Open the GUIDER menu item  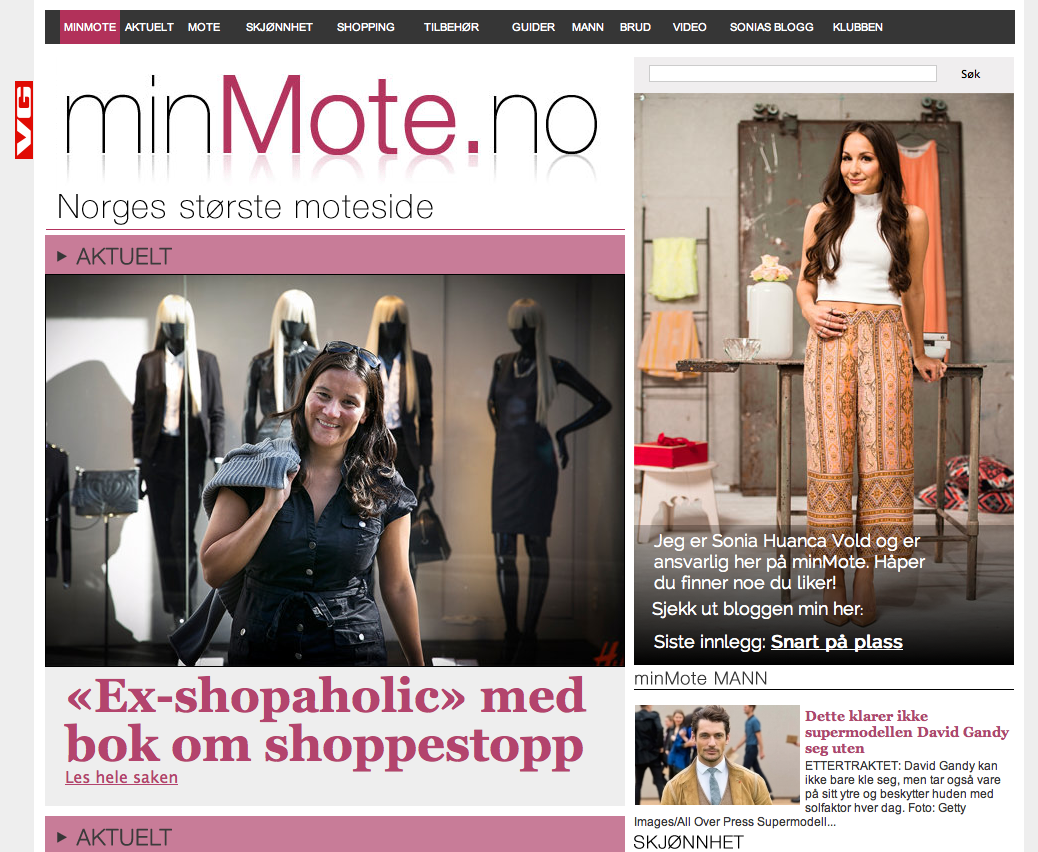[x=533, y=27]
